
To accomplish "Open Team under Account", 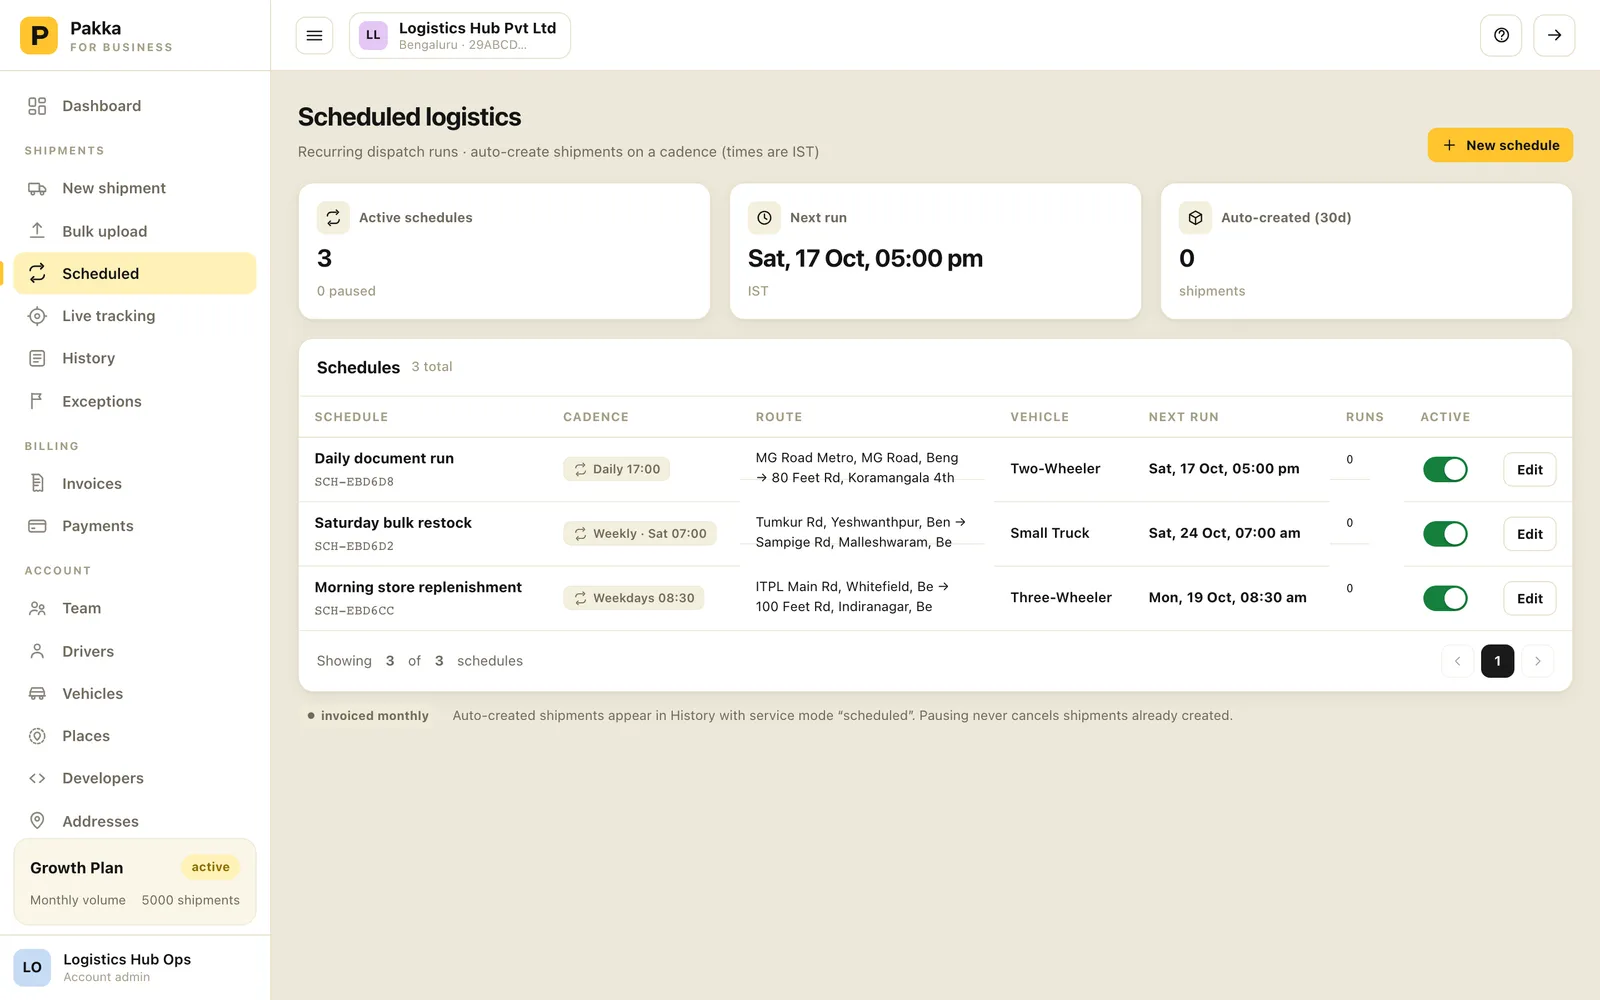I will point(135,608).
